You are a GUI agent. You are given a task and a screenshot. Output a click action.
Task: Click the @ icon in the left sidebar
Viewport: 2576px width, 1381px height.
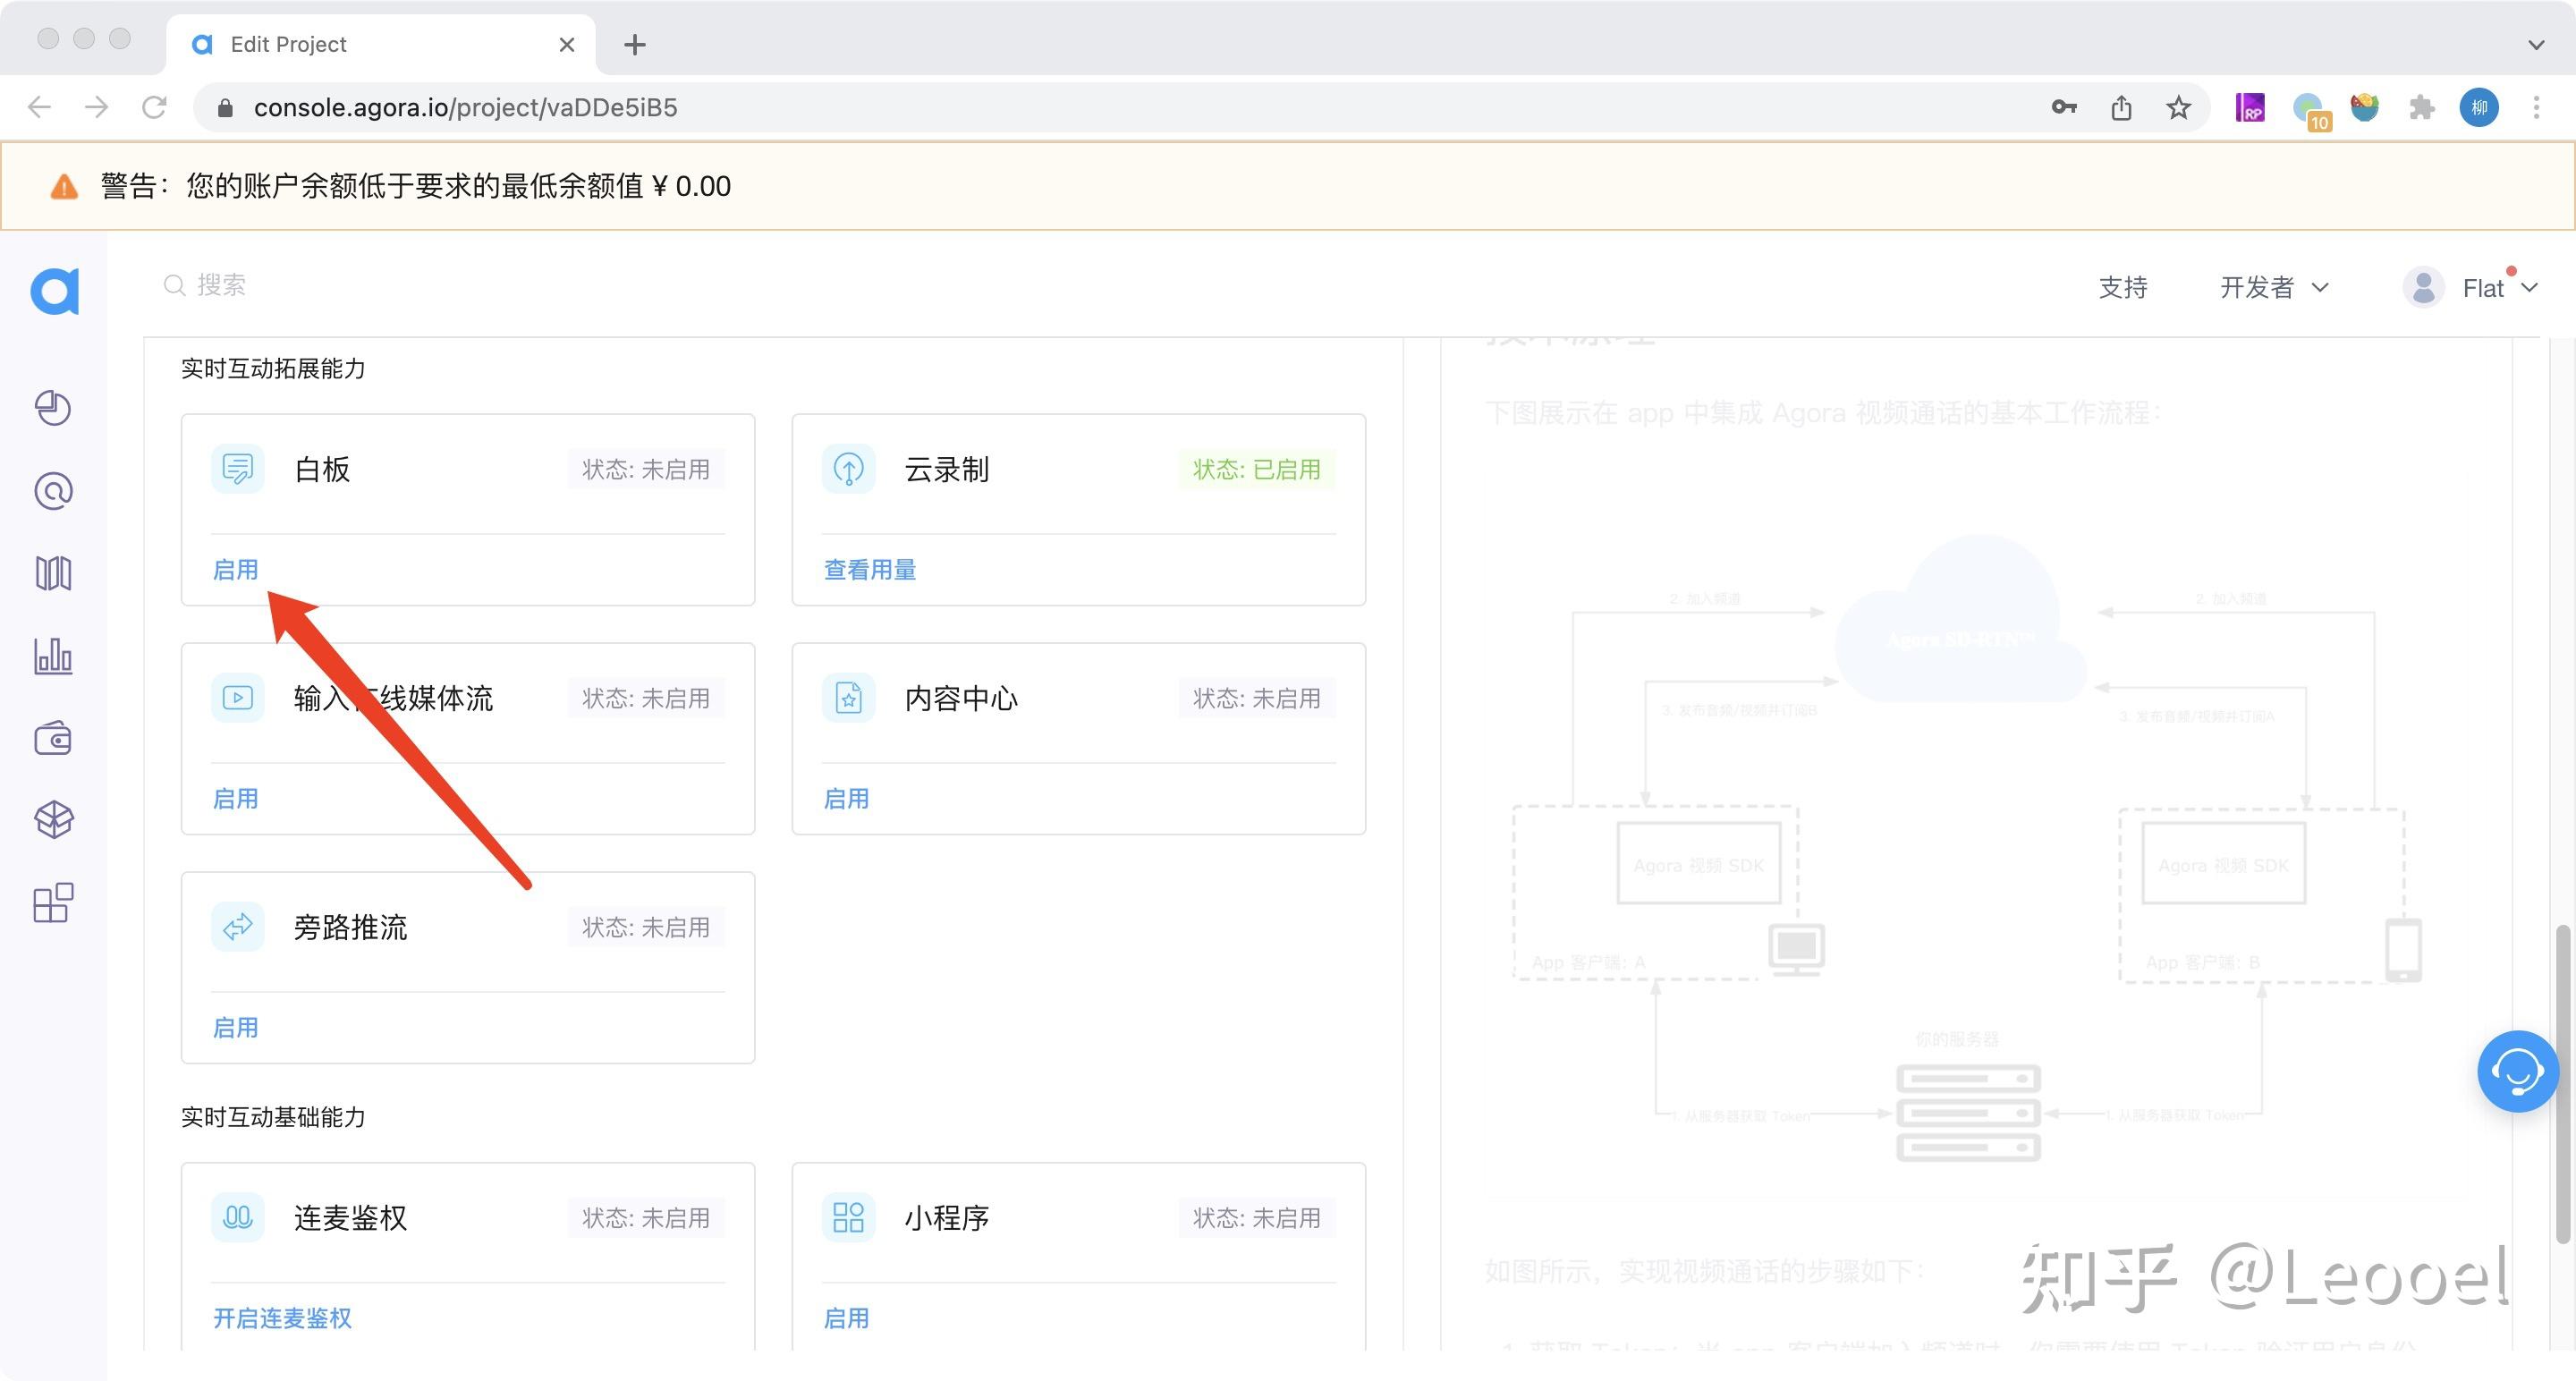[x=53, y=491]
